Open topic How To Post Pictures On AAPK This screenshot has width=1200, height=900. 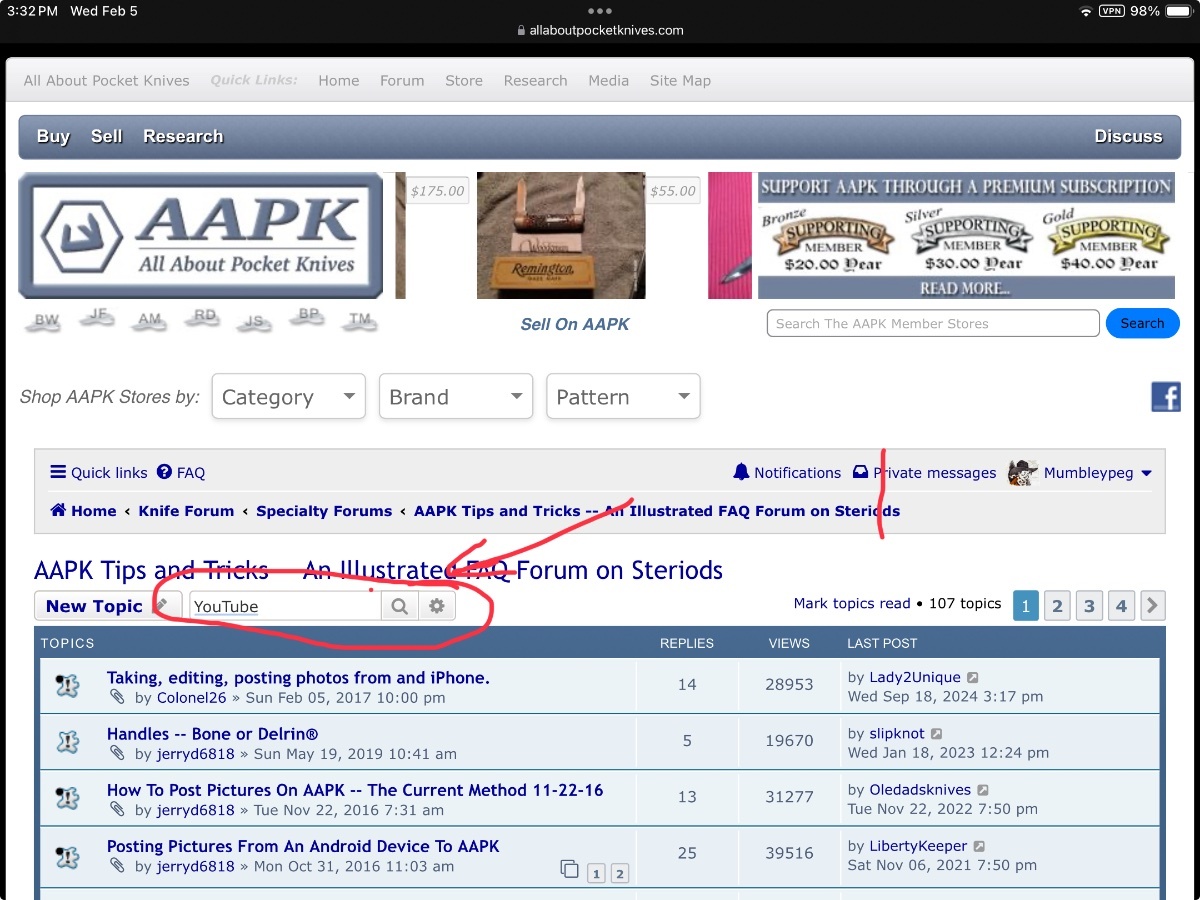tap(355, 790)
